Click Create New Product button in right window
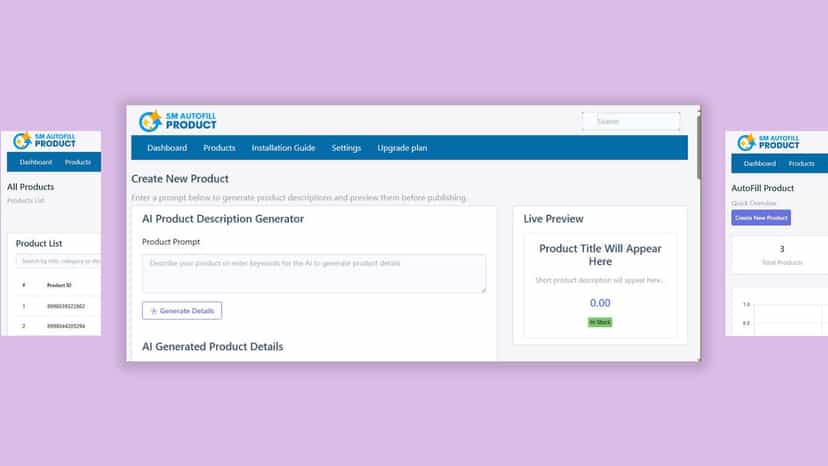The image size is (828, 466). point(761,218)
